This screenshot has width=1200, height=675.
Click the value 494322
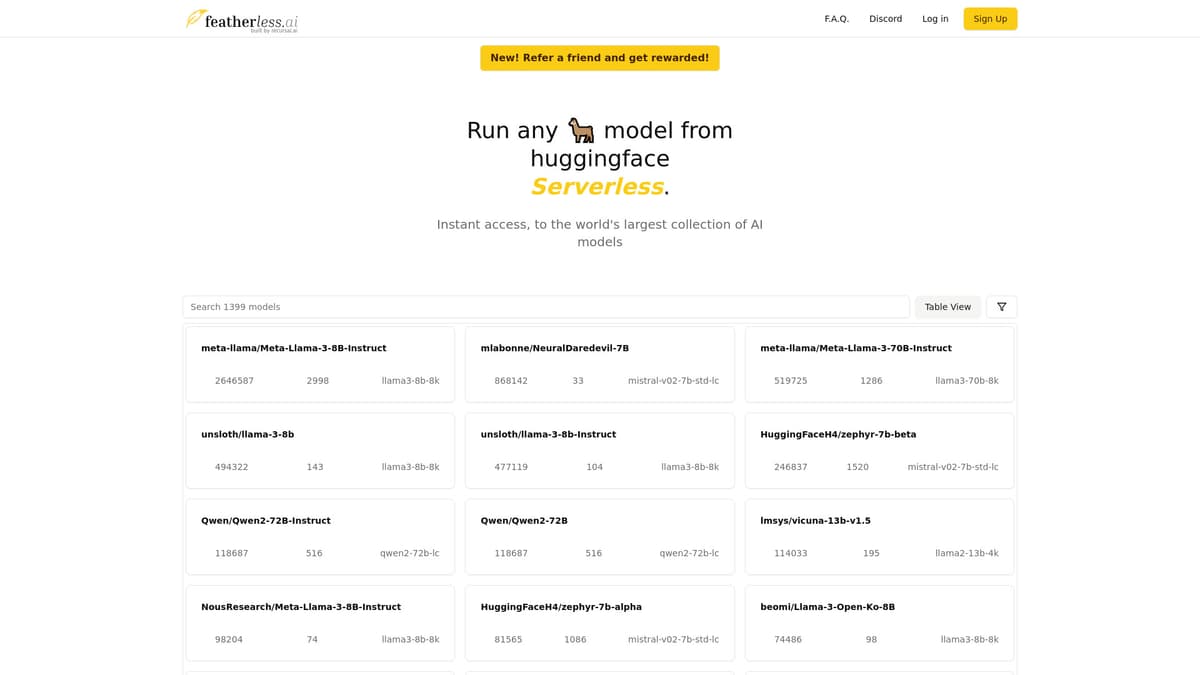click(x=231, y=467)
